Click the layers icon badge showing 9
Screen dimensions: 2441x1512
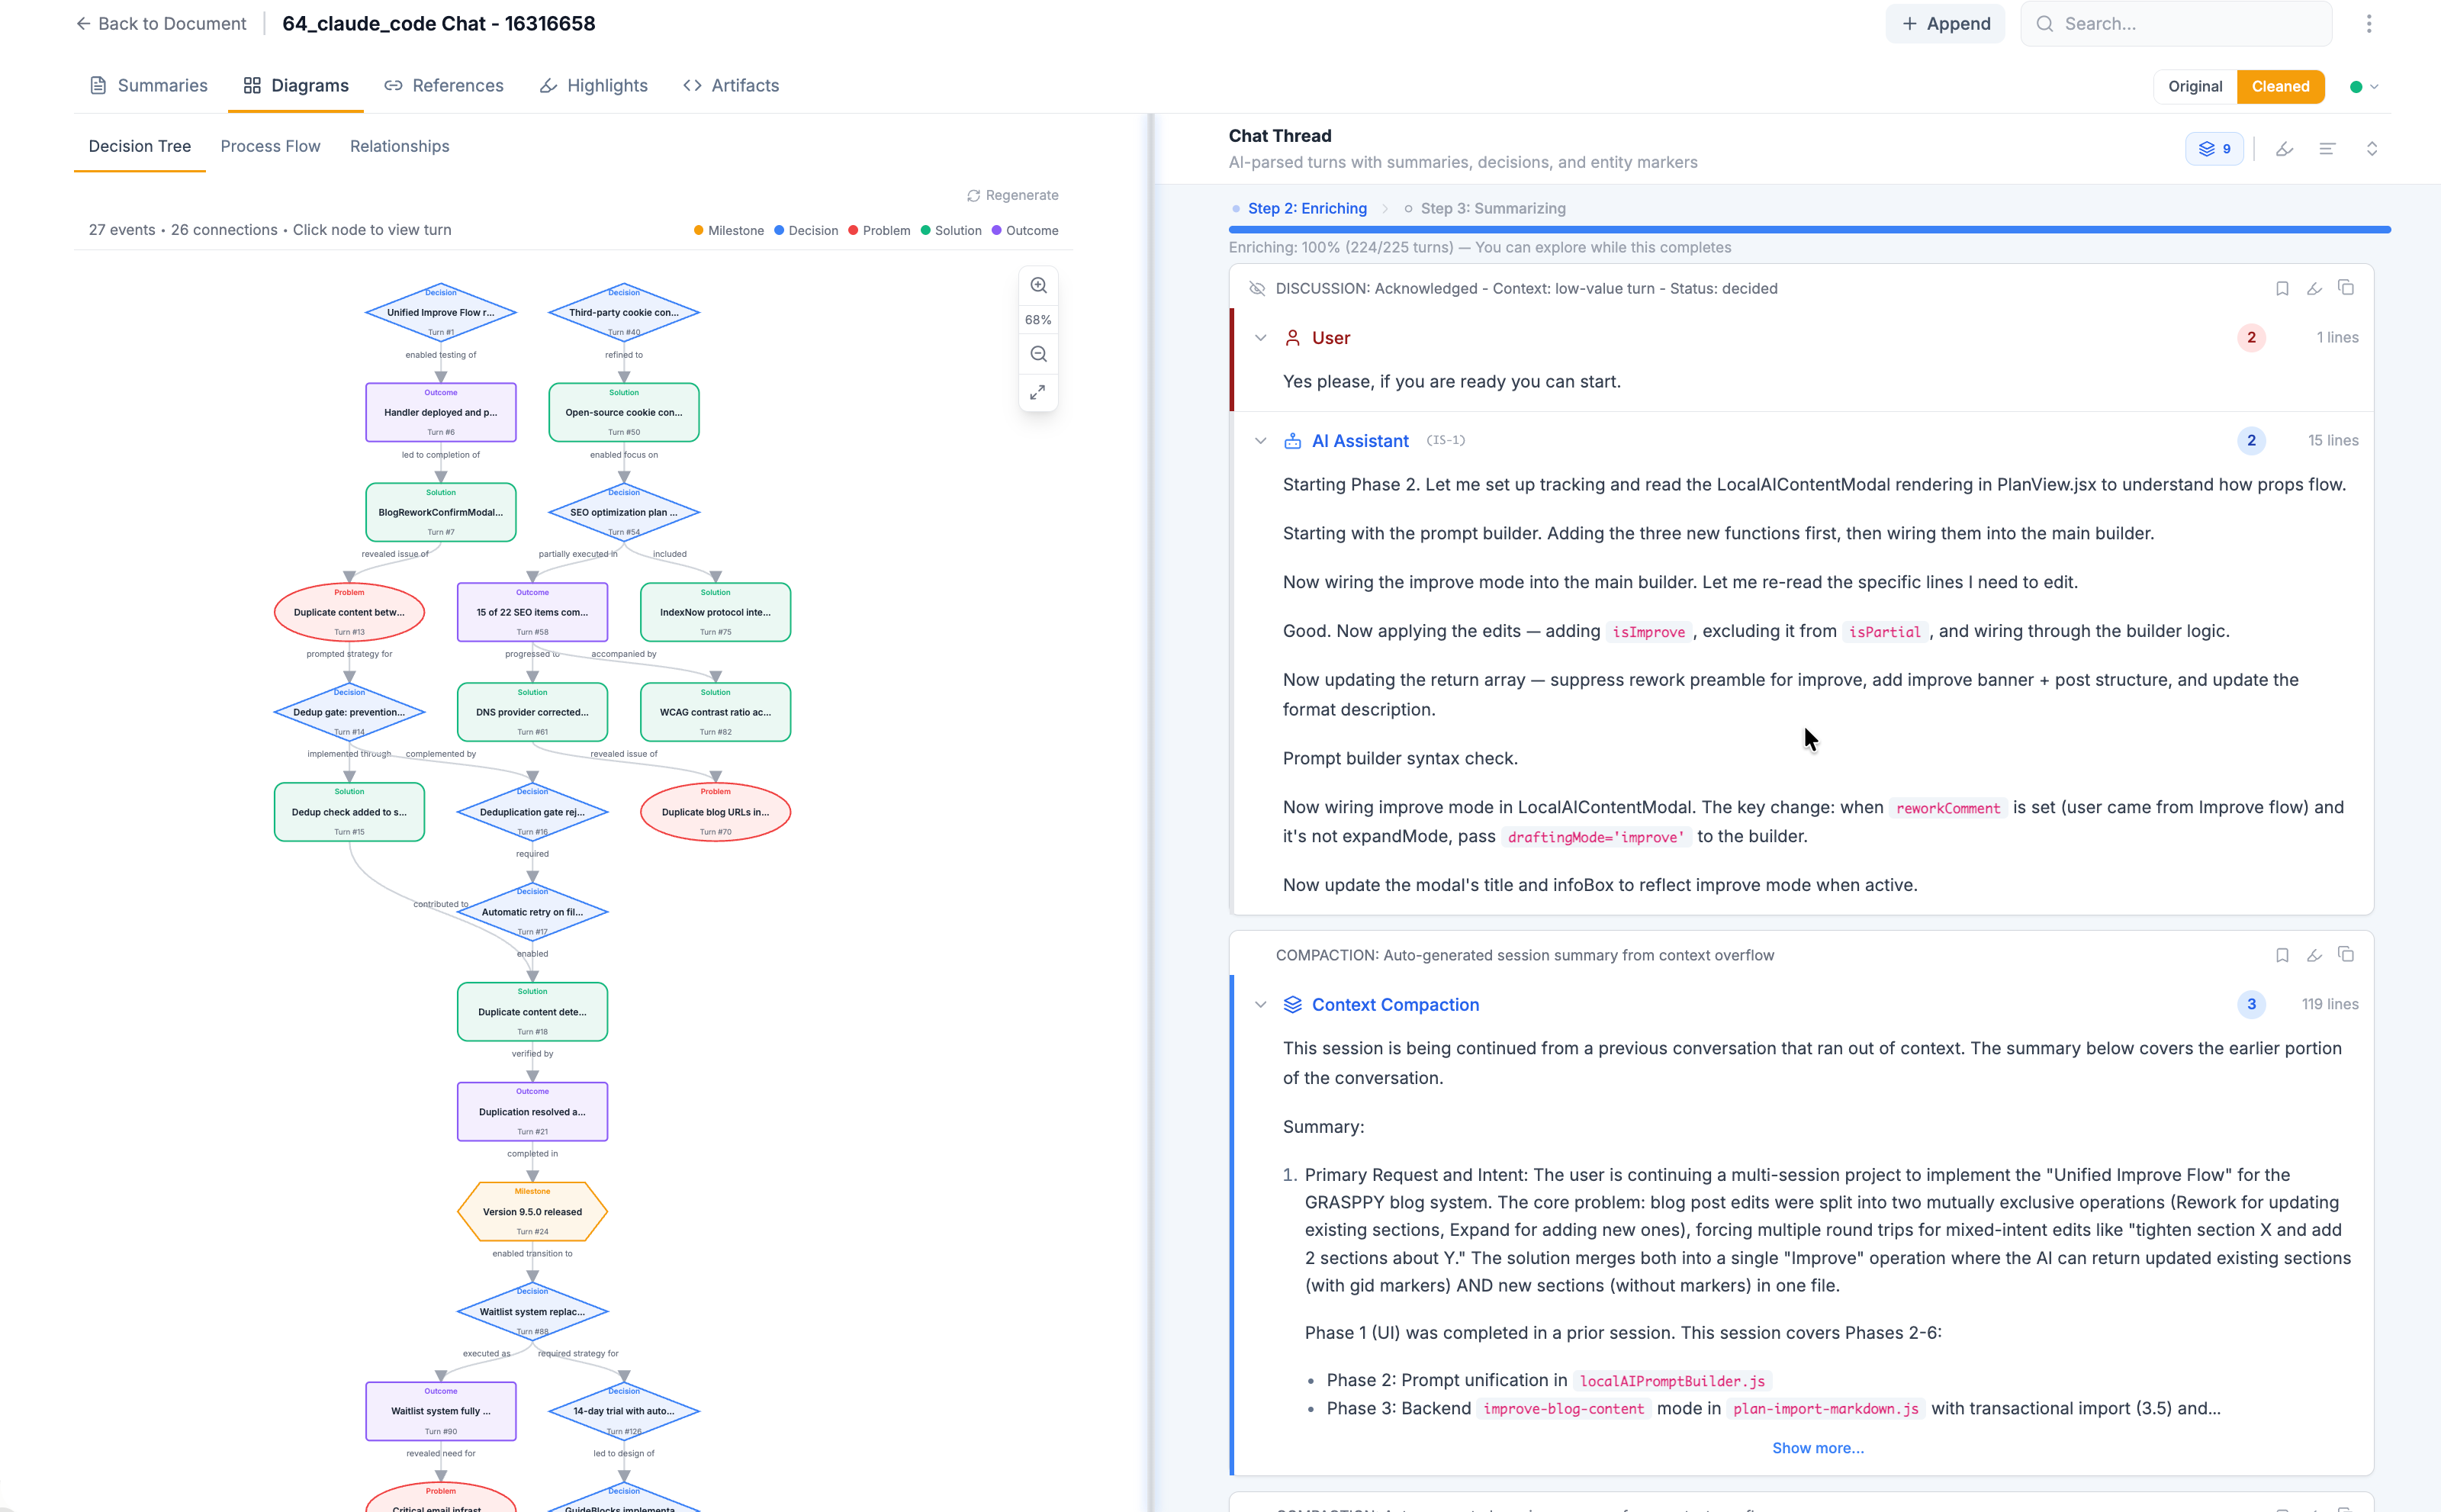tap(2214, 149)
